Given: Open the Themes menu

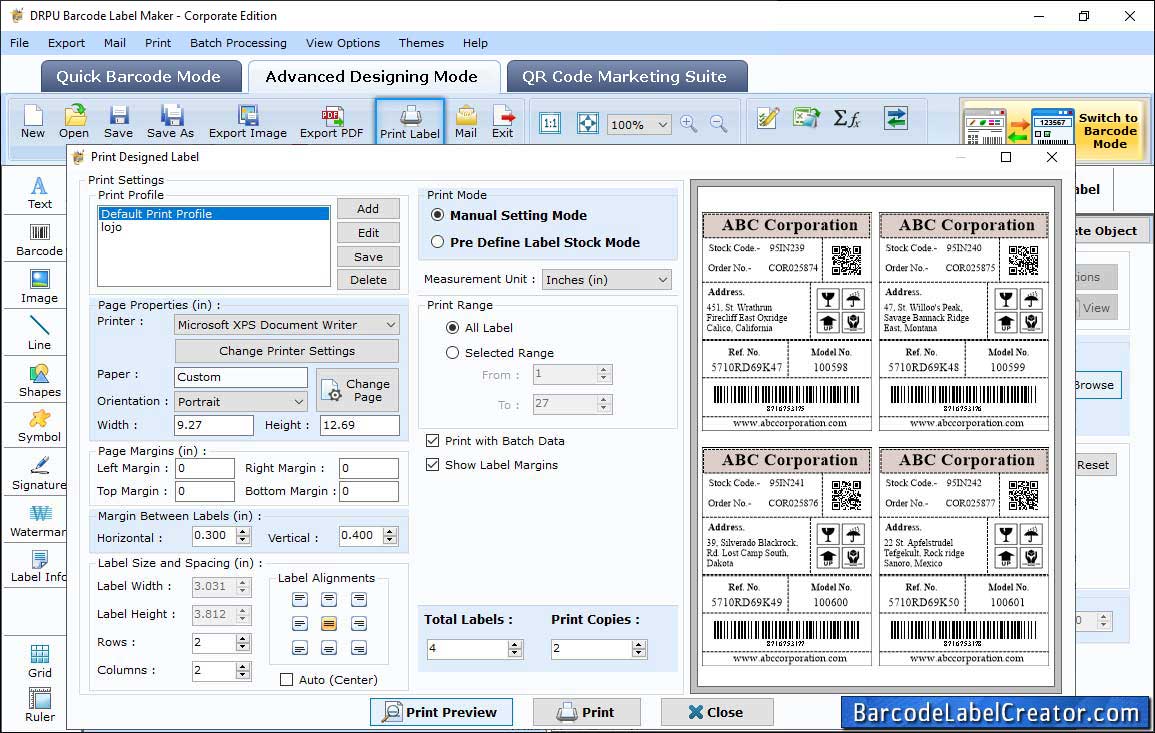Looking at the screenshot, I should pyautogui.click(x=421, y=43).
